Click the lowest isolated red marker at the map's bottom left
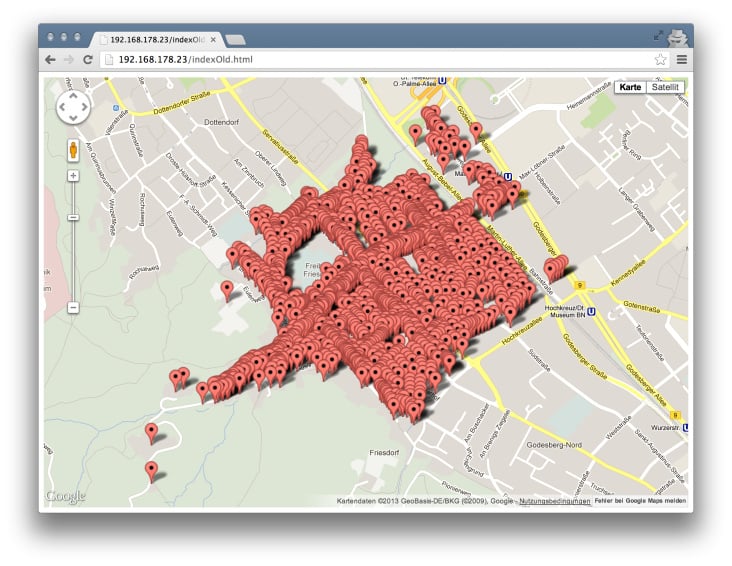The image size is (732, 566). coord(151,471)
